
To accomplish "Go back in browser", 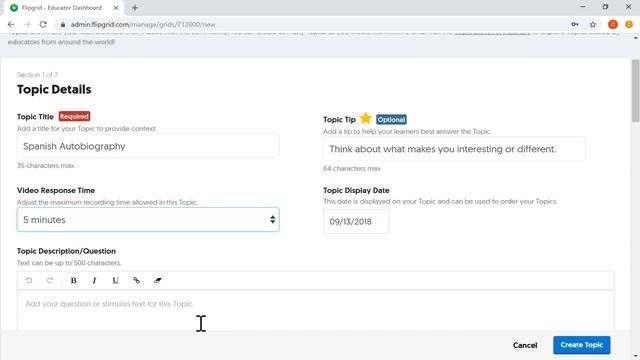I will [11, 24].
